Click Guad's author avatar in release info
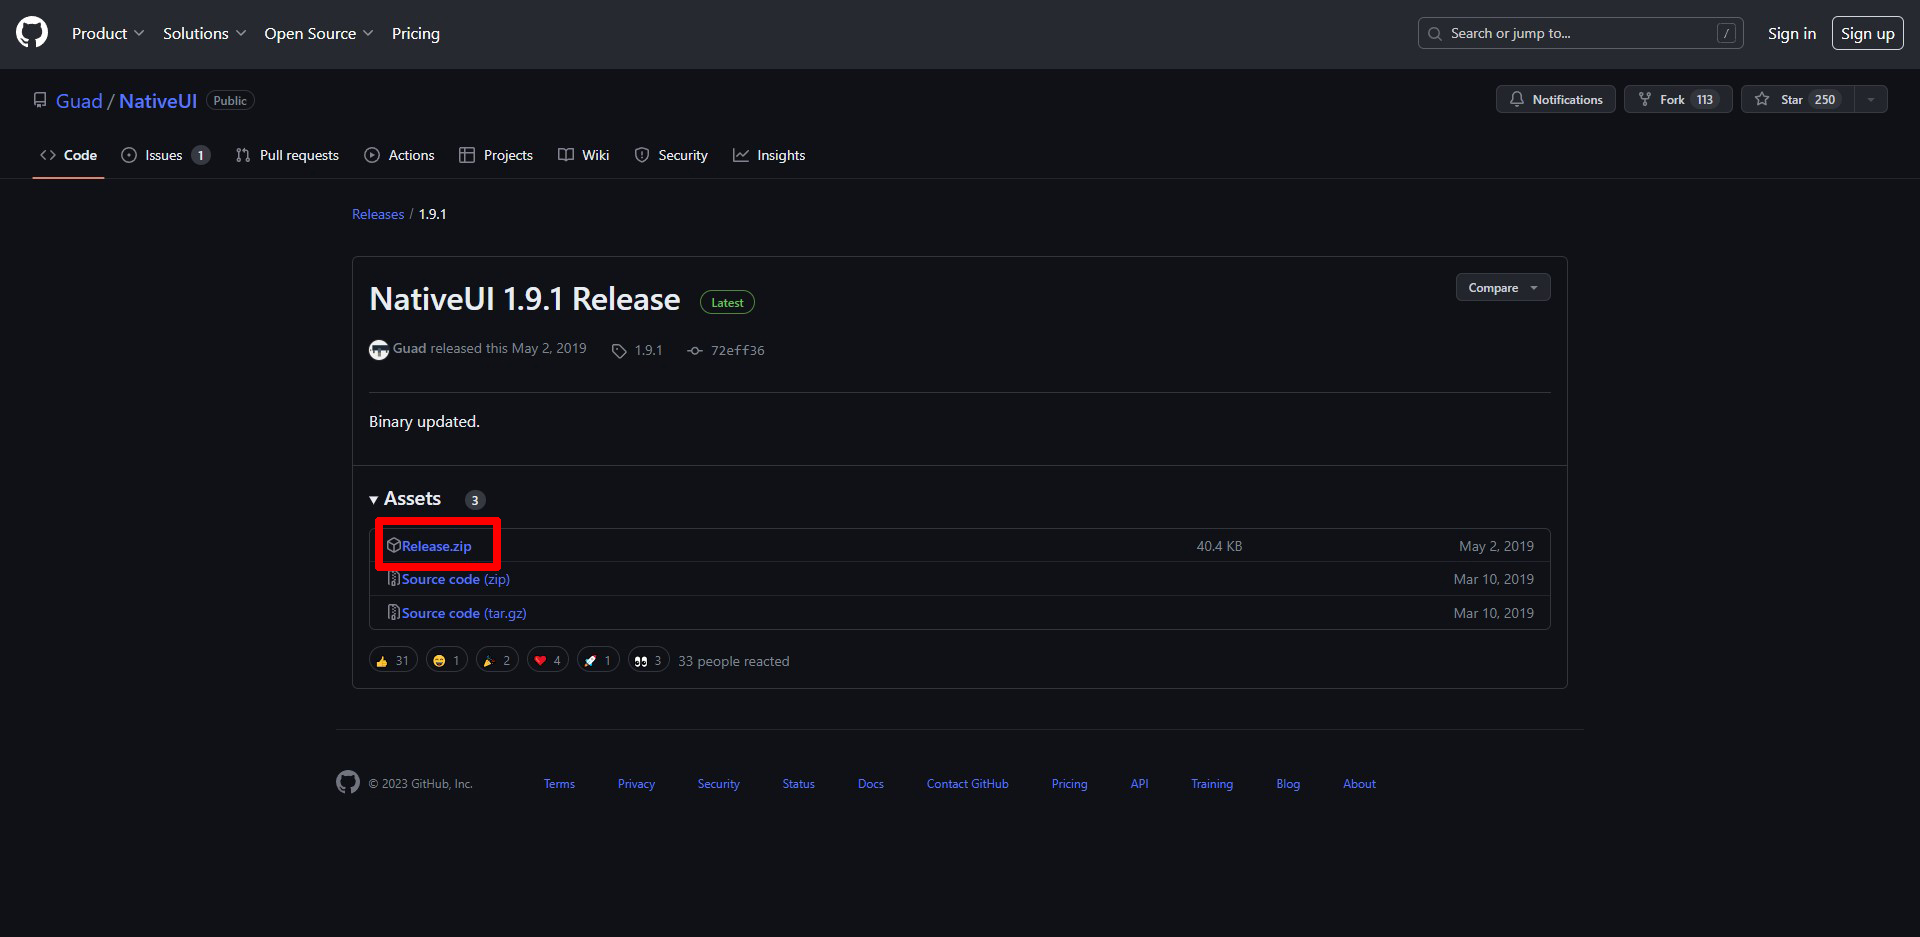Screen dimensions: 1920x937 tap(379, 350)
